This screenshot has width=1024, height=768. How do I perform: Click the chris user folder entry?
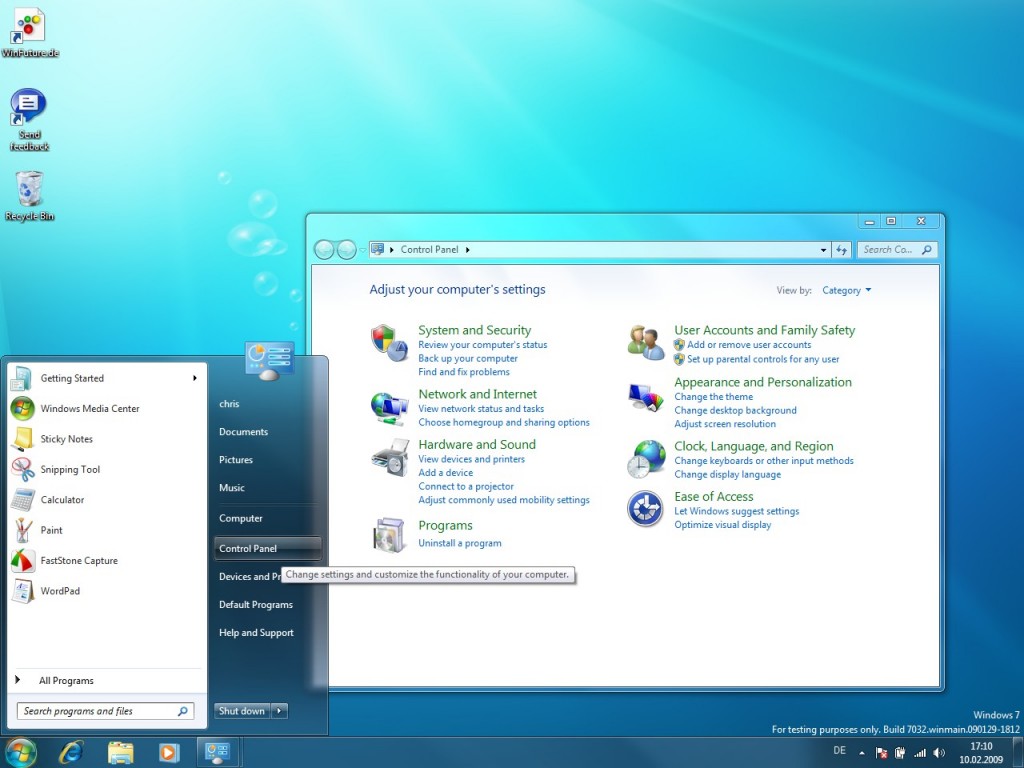point(229,404)
